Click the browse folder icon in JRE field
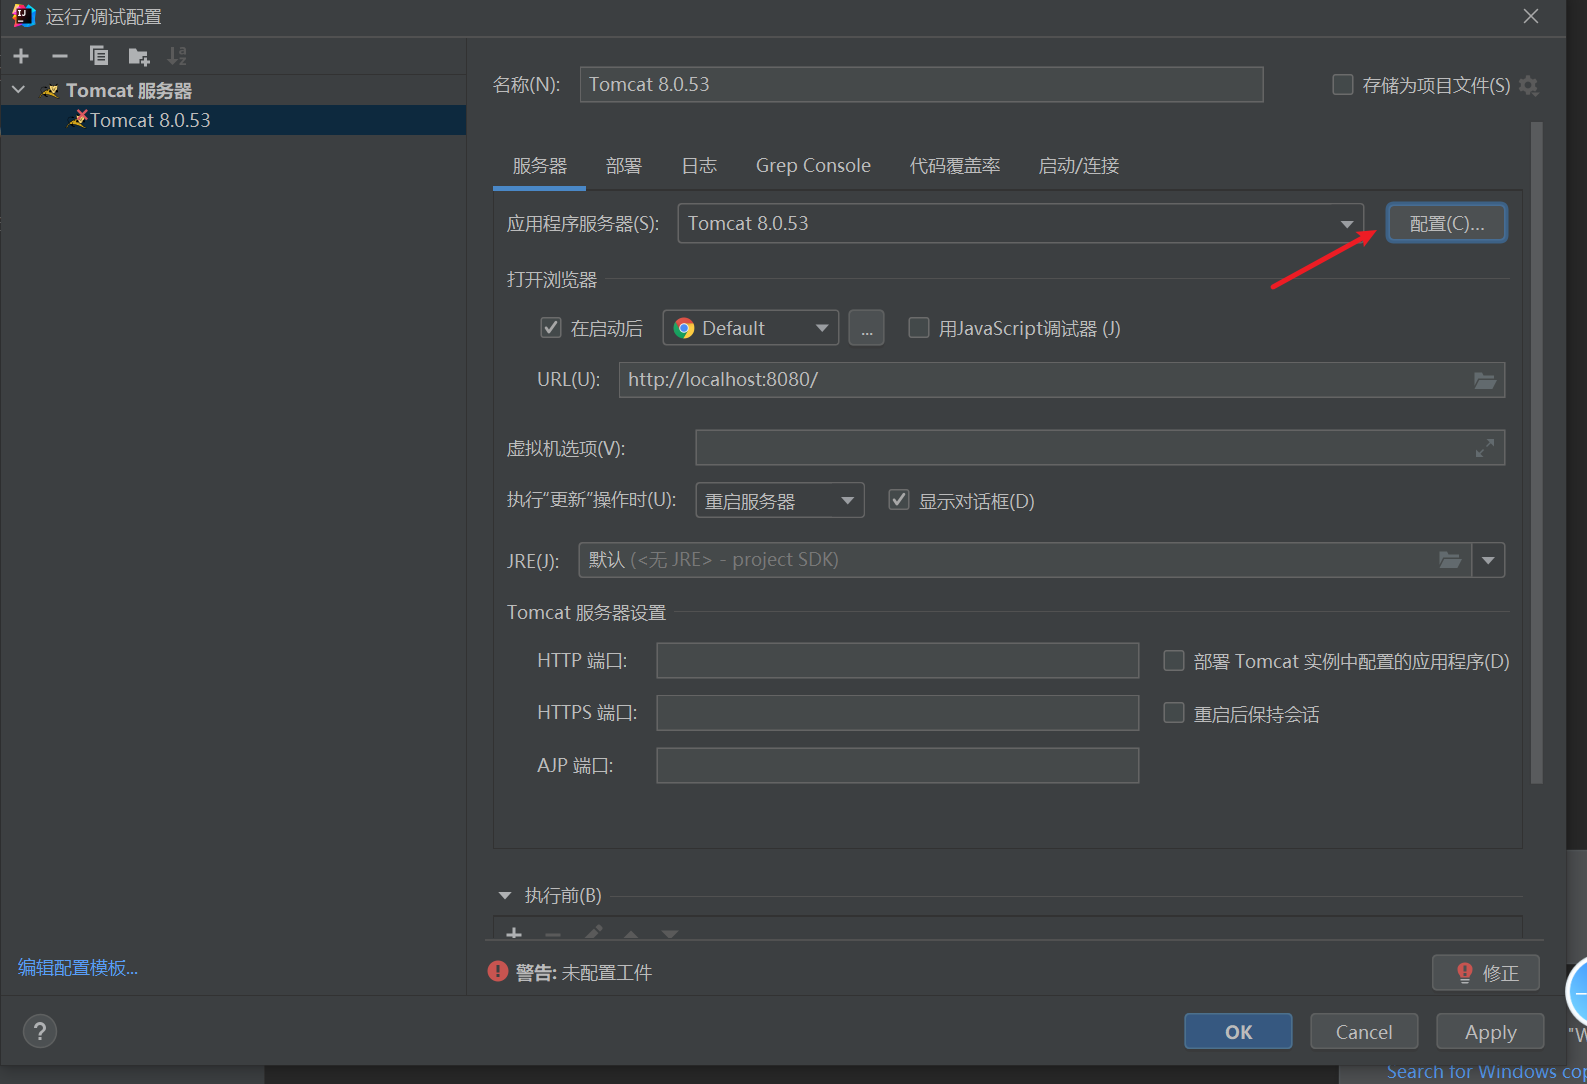Image resolution: width=1587 pixels, height=1084 pixels. [1449, 560]
